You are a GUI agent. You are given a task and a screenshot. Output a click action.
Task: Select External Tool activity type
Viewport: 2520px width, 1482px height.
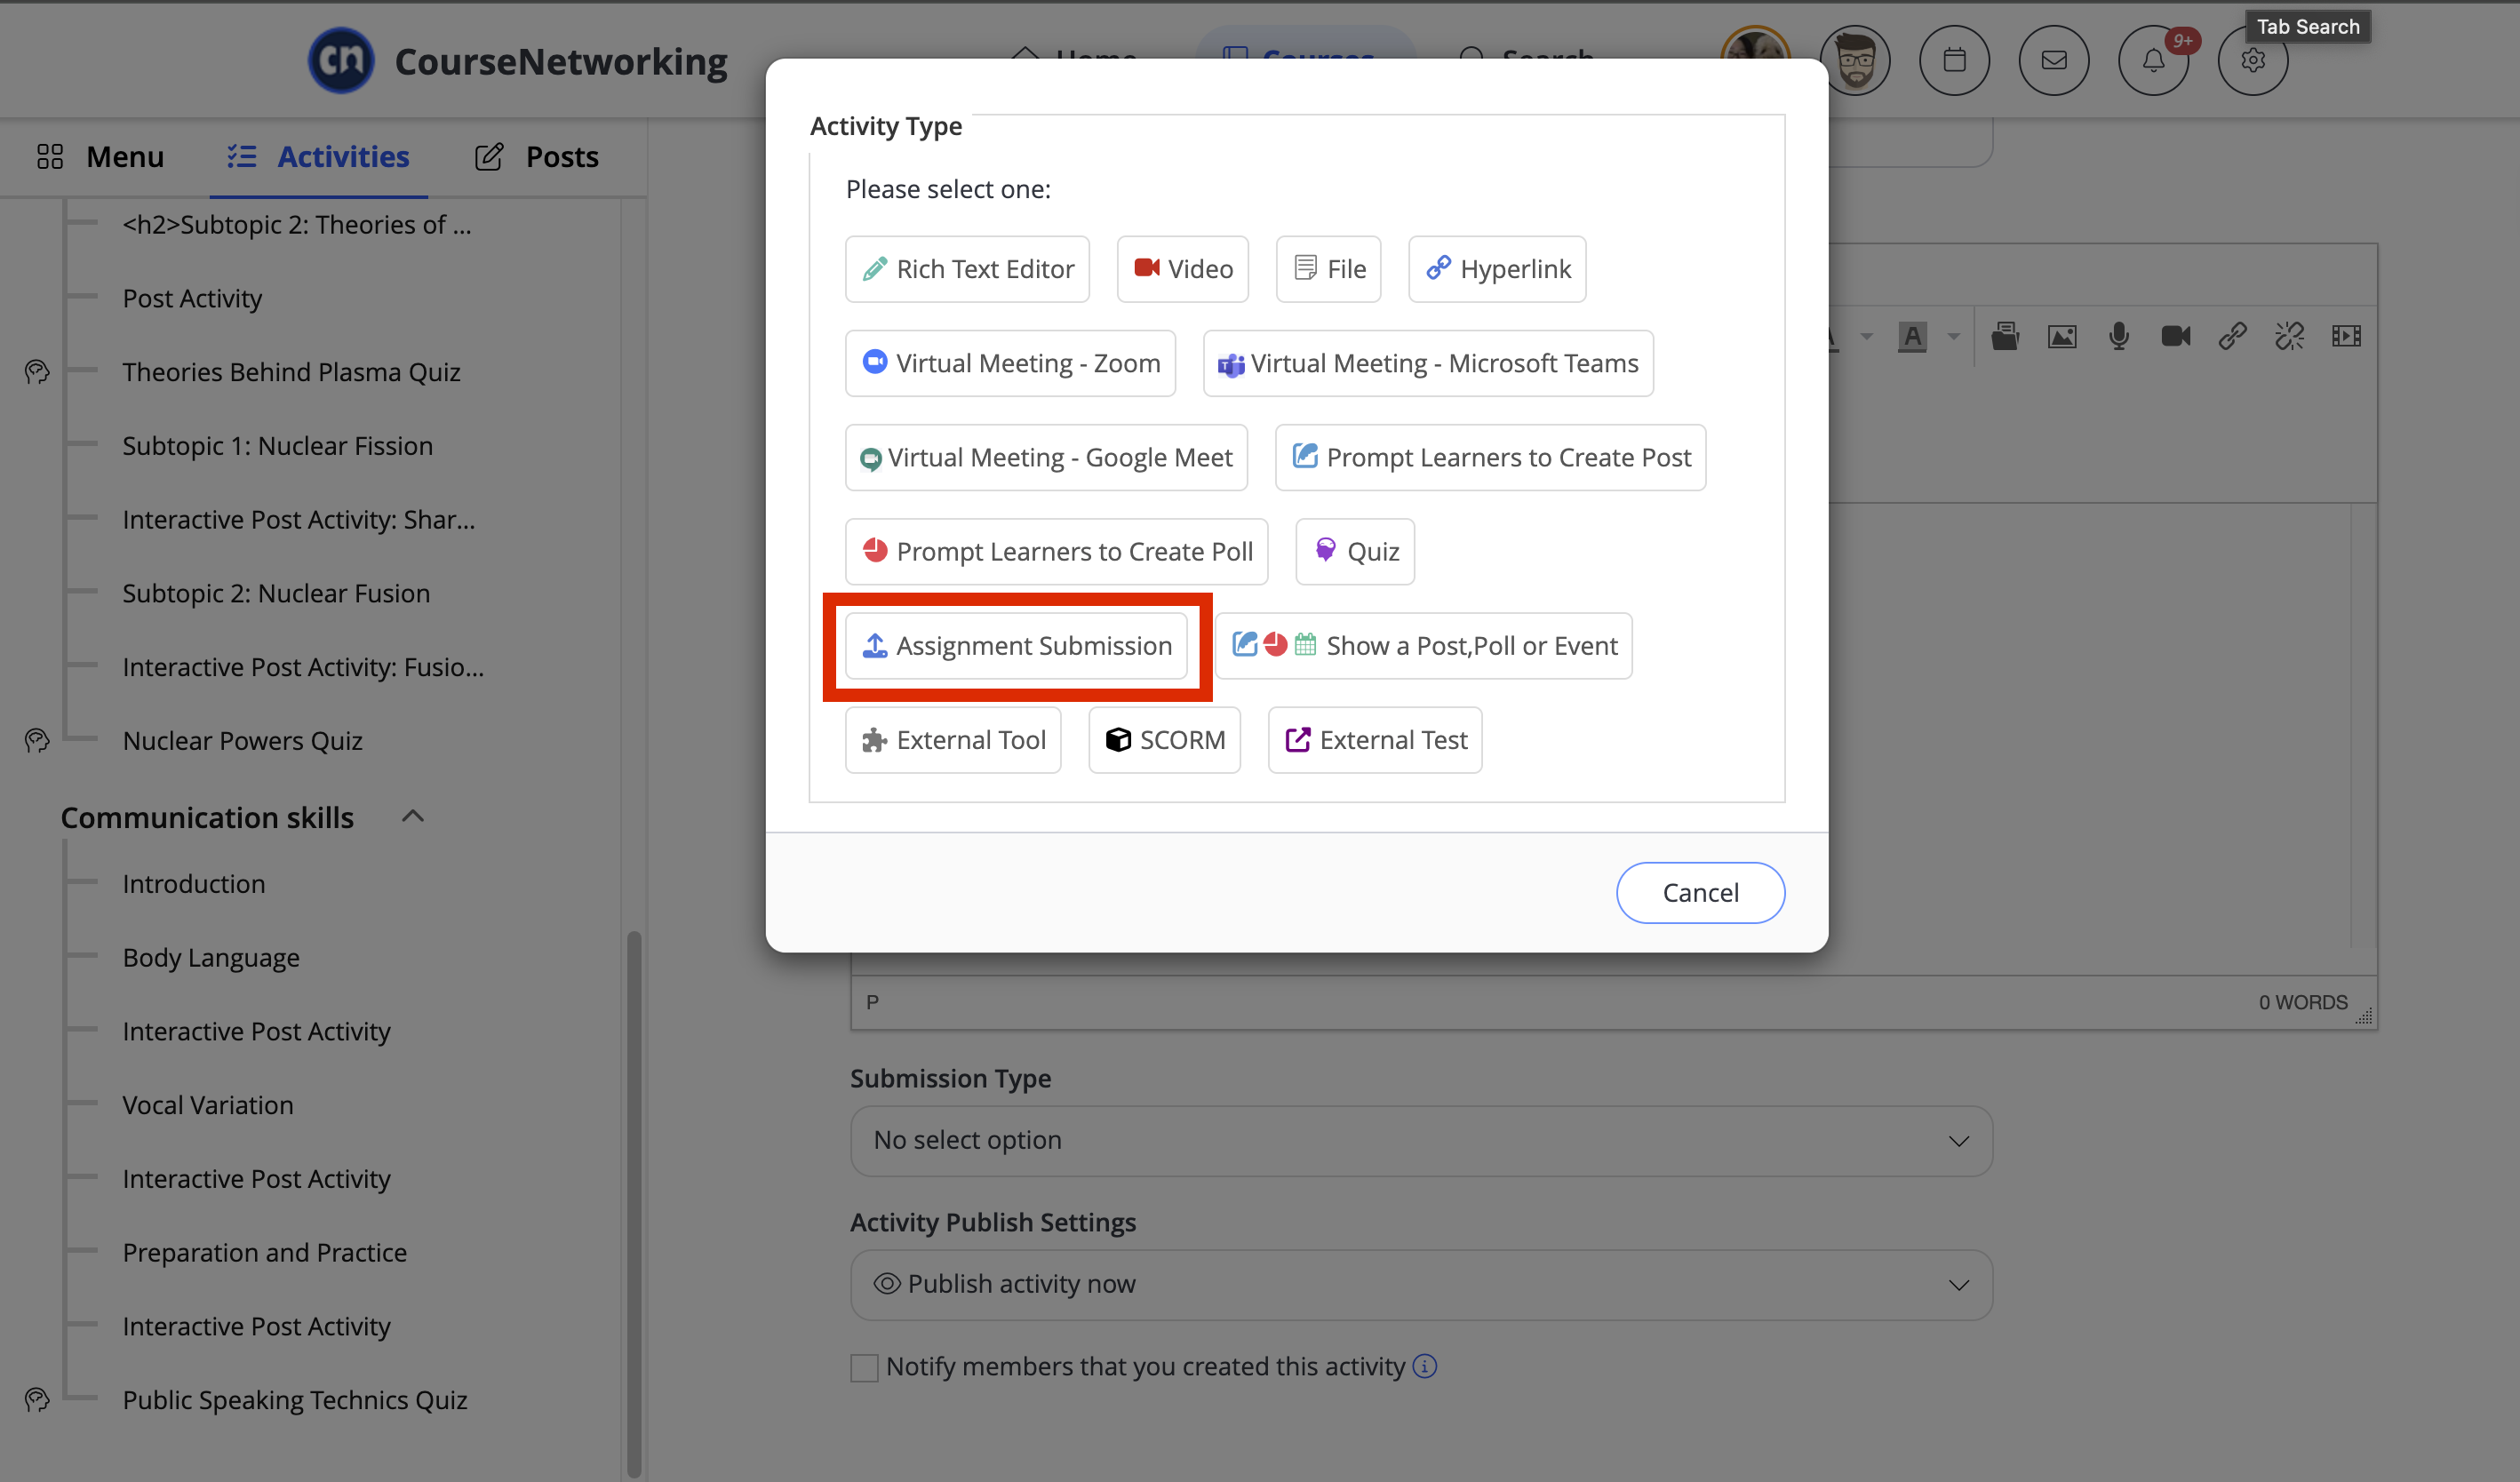pyautogui.click(x=953, y=739)
